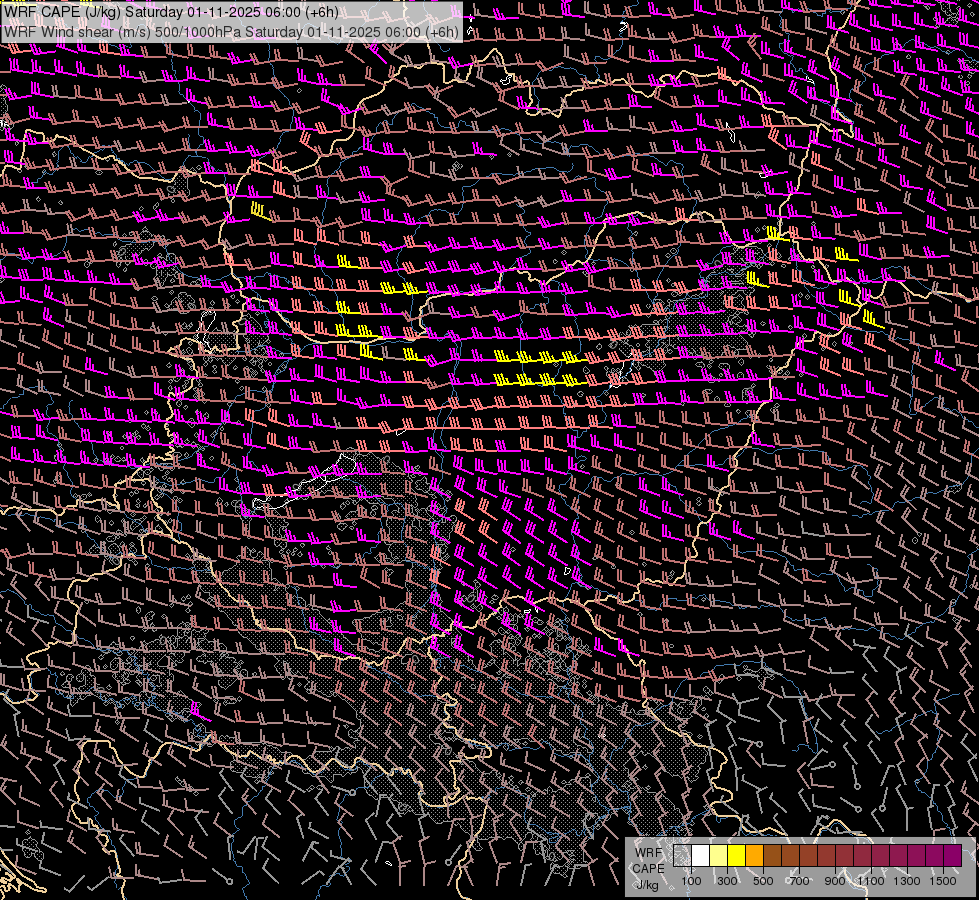Select the last purple swatch in legend
This screenshot has width=979, height=900.
(952, 855)
